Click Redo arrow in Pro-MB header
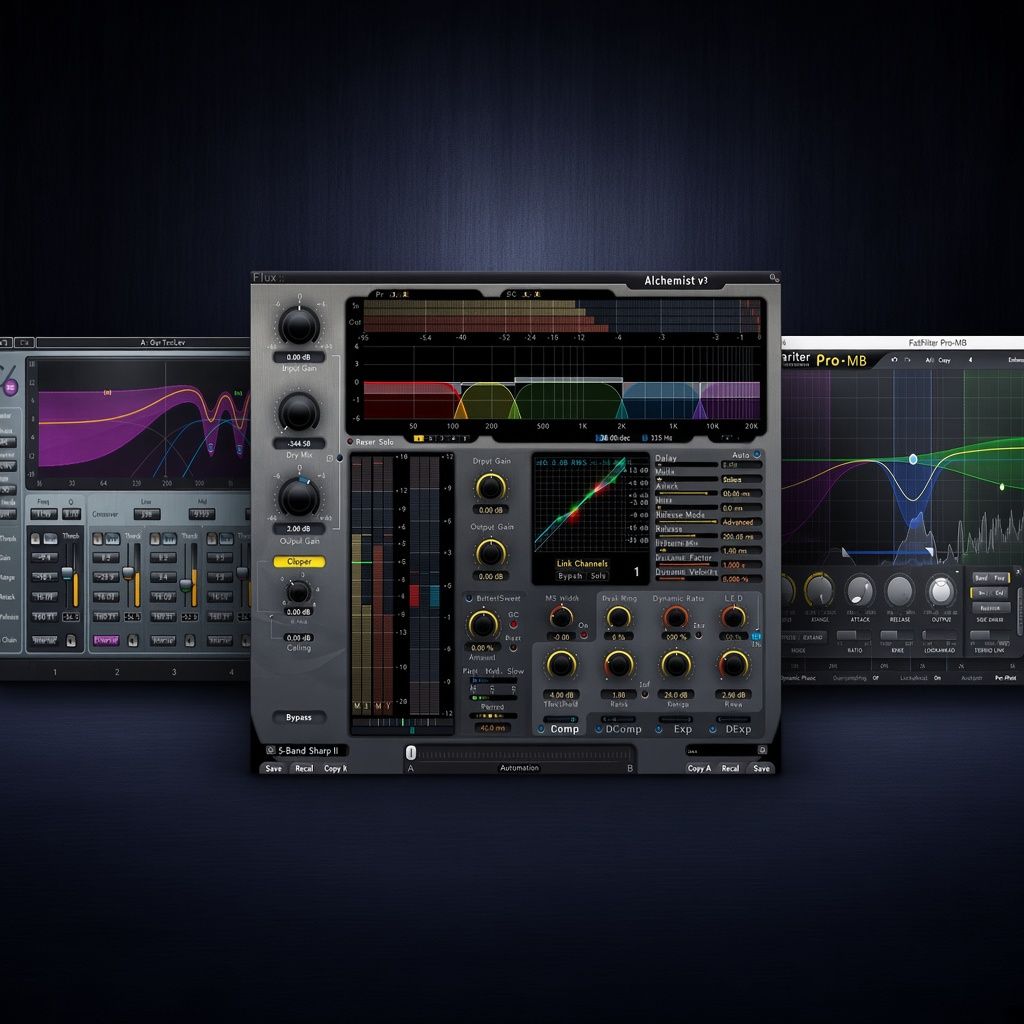The height and width of the screenshot is (1024, 1024). pos(908,360)
